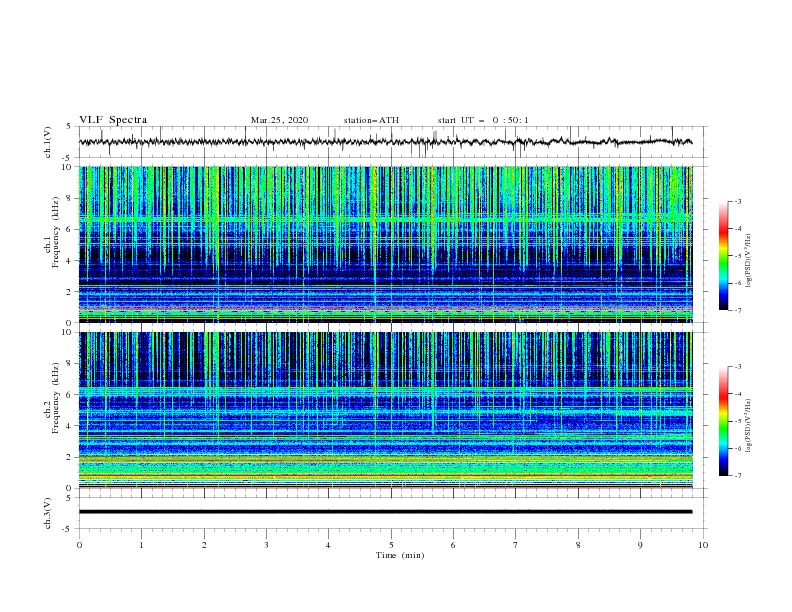
Task: Select the 'Mar.25, 2020' date text
Action: (x=279, y=120)
